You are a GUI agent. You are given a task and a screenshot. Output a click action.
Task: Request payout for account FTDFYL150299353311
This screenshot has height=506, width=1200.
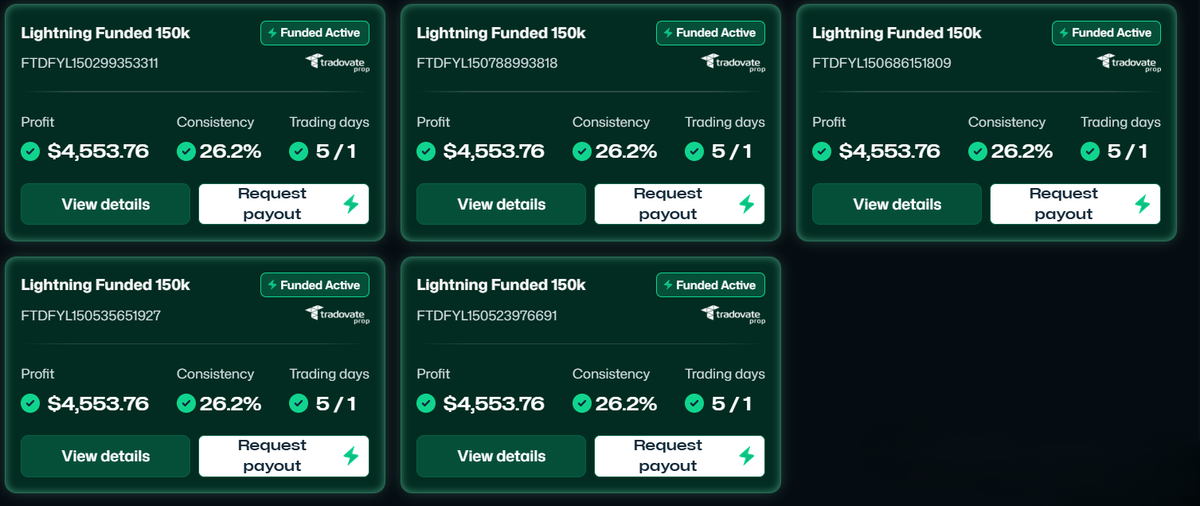(x=284, y=204)
